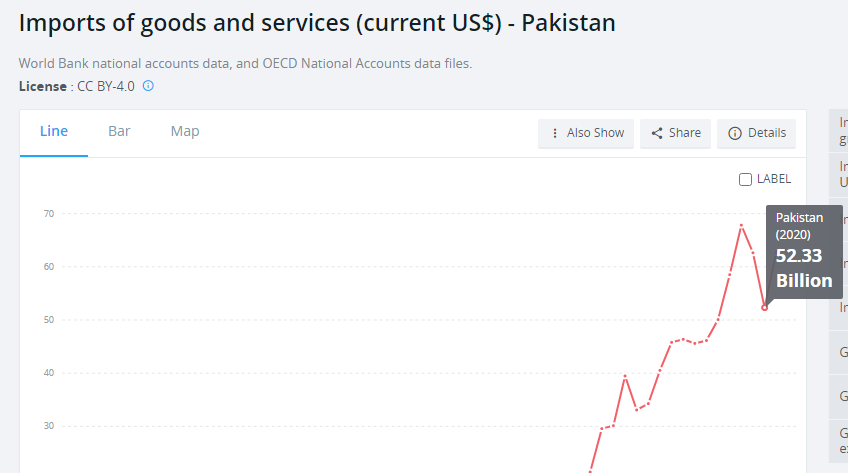This screenshot has height=473, width=848.
Task: Click the 70 y-axis label
Action: [x=49, y=214]
